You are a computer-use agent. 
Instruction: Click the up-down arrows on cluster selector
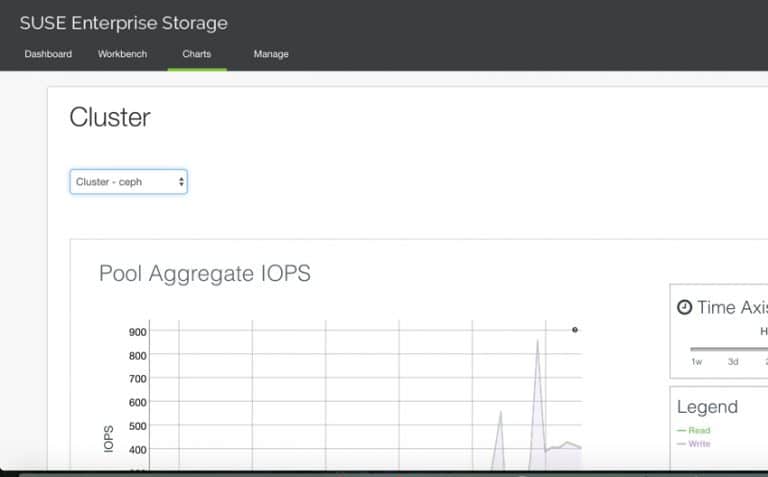pyautogui.click(x=181, y=182)
